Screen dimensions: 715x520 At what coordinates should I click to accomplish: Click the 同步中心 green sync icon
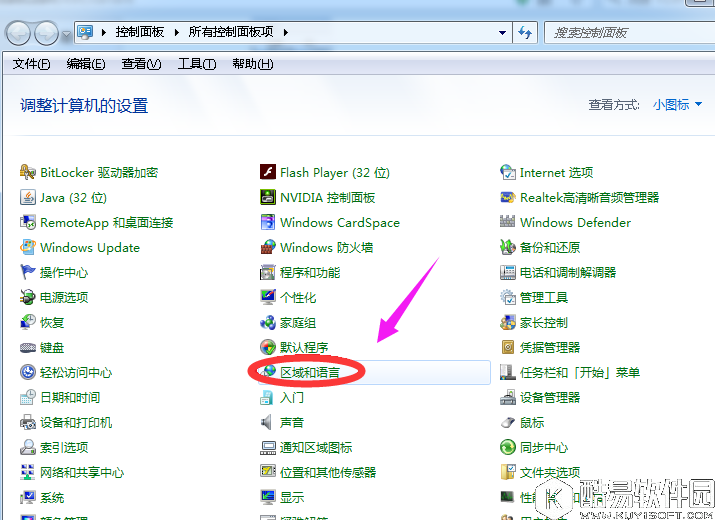coord(508,447)
